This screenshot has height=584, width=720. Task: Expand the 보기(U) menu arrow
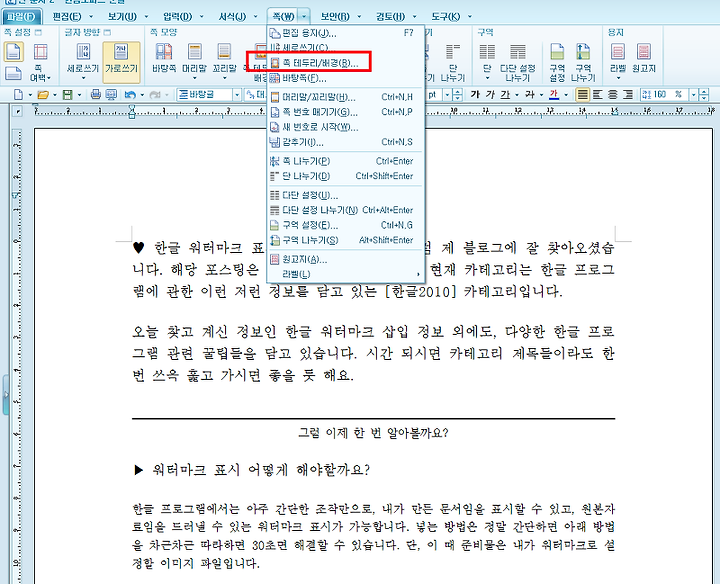point(146,17)
